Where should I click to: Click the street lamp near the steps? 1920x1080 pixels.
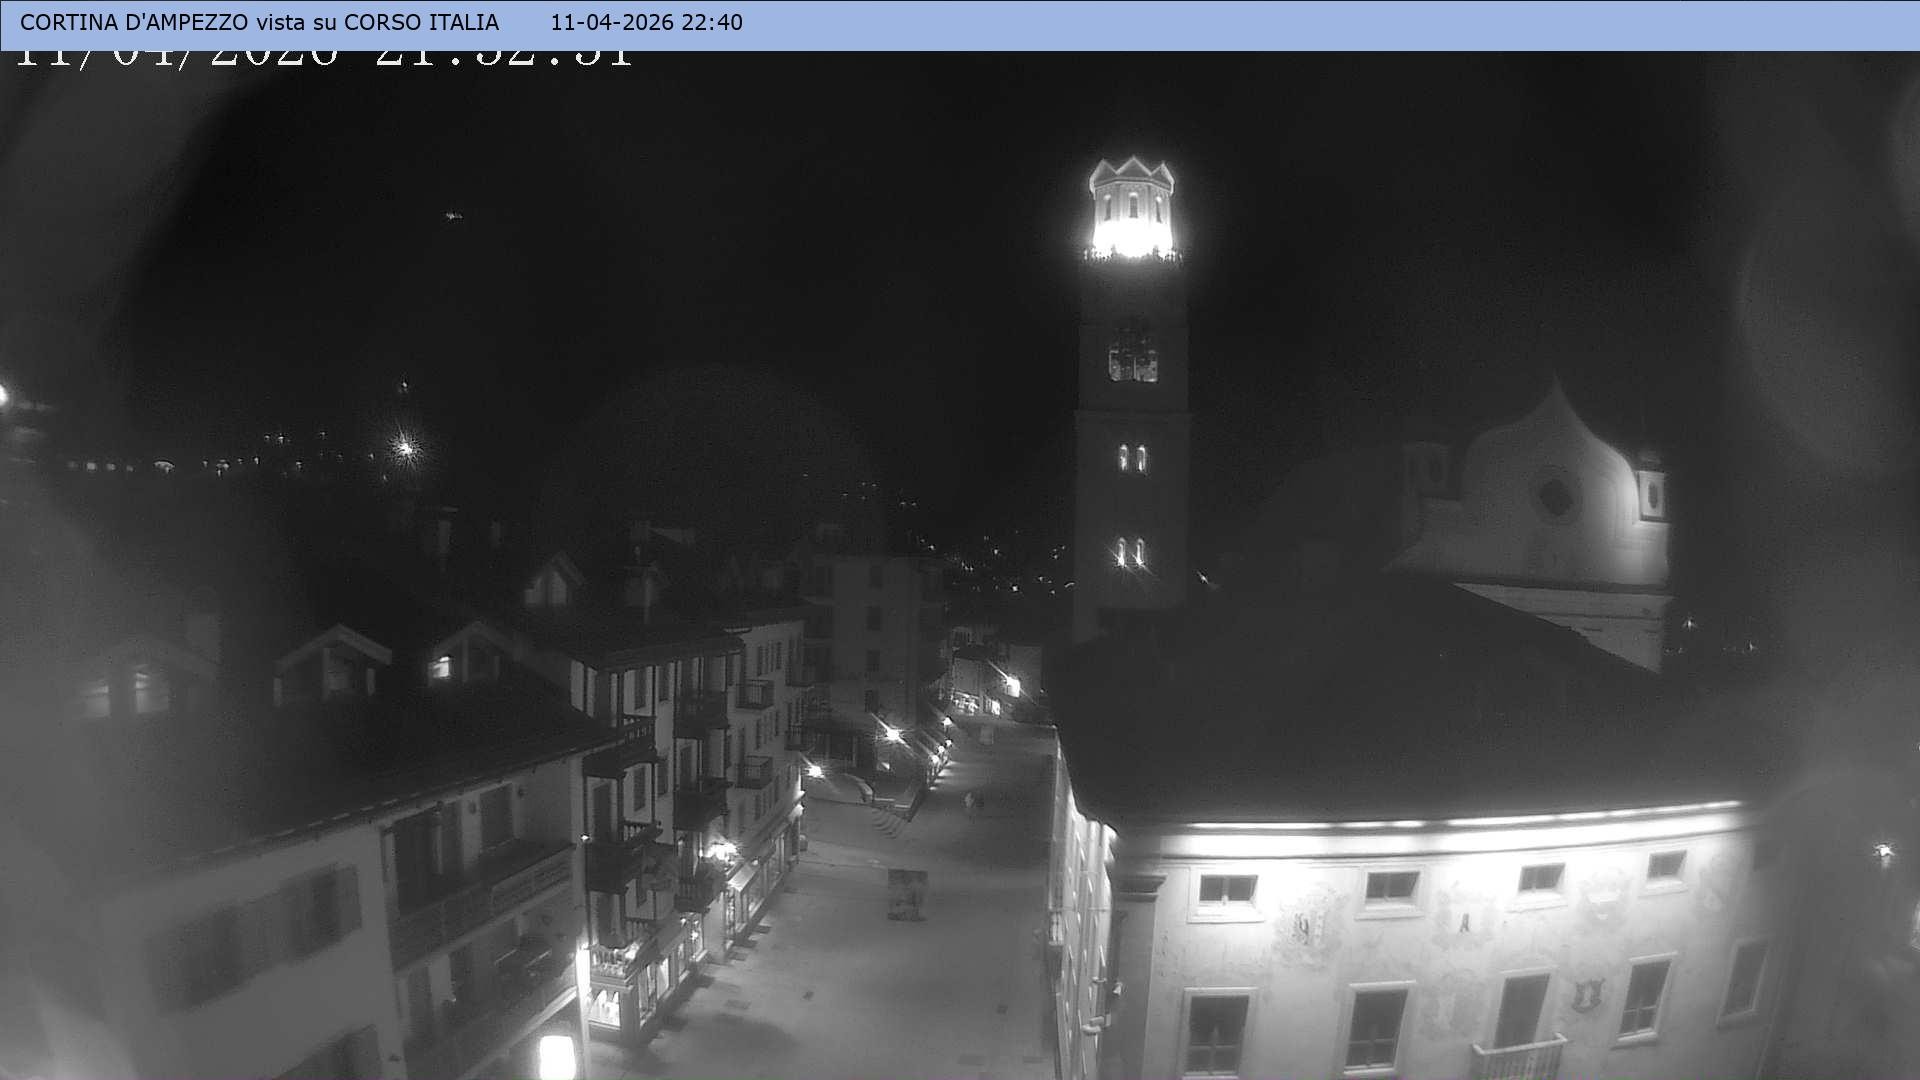(893, 734)
